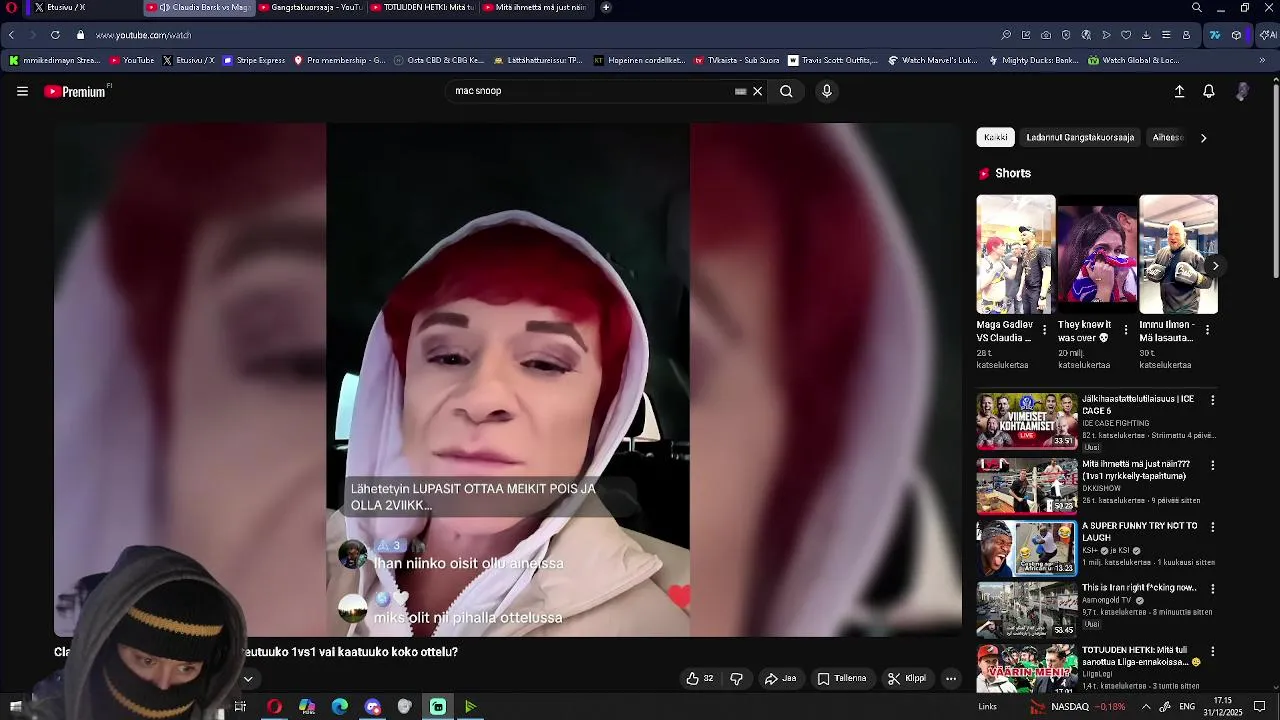Open Opera ad blocker shield icon

click(1066, 35)
